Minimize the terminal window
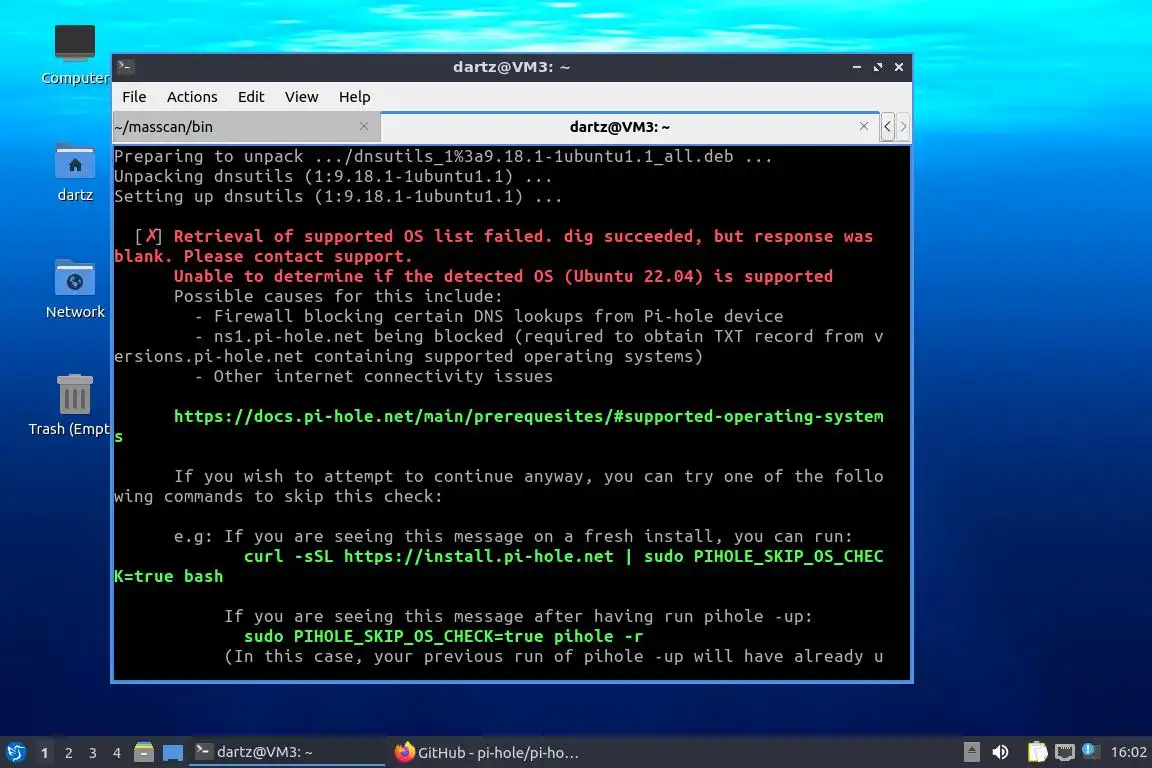This screenshot has height=768, width=1152. pos(857,67)
